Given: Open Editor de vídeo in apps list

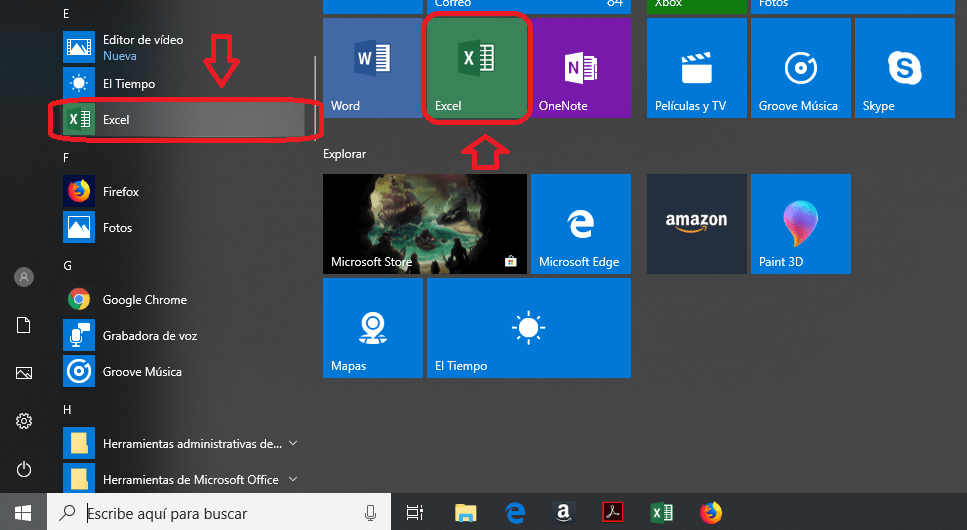Looking at the screenshot, I should pos(184,48).
